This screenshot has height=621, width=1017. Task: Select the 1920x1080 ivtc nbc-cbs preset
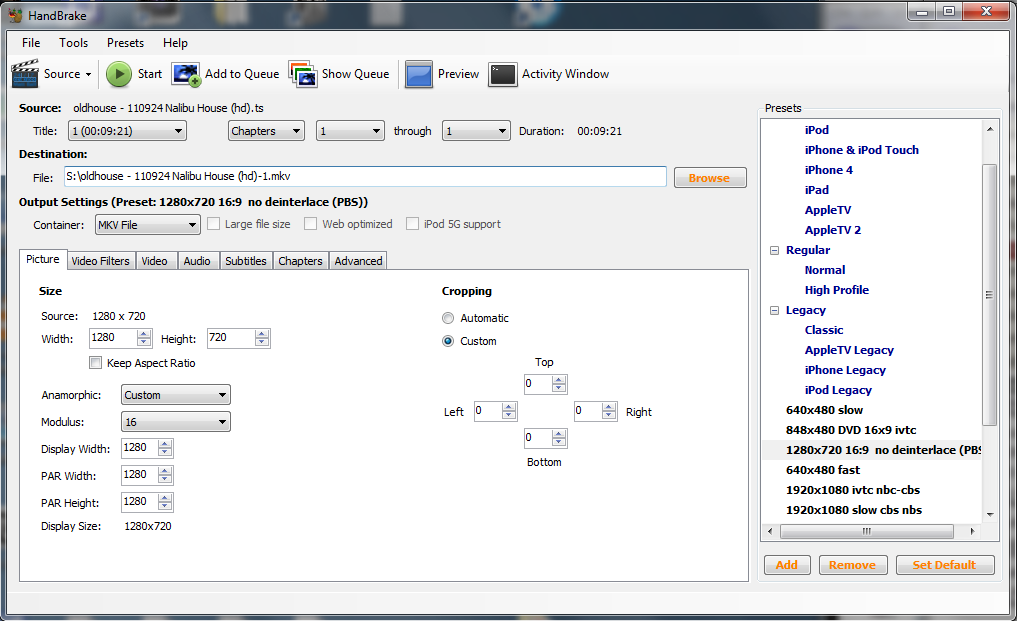853,490
